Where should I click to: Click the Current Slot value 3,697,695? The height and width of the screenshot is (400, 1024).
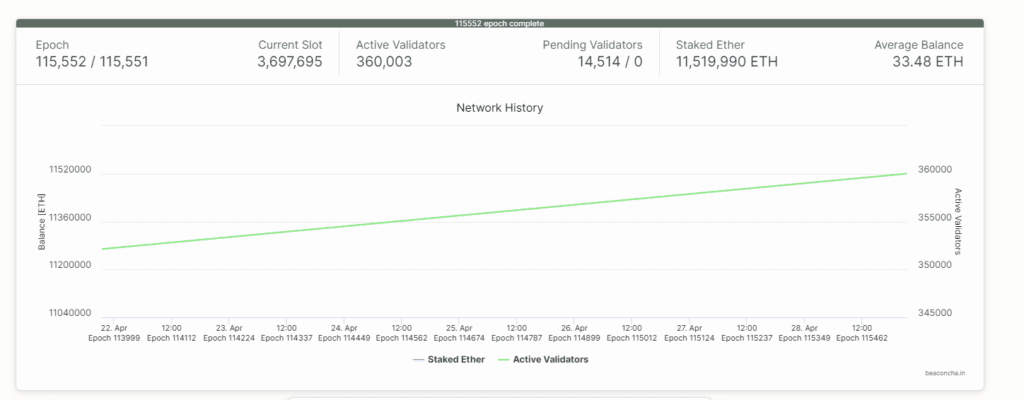click(290, 62)
